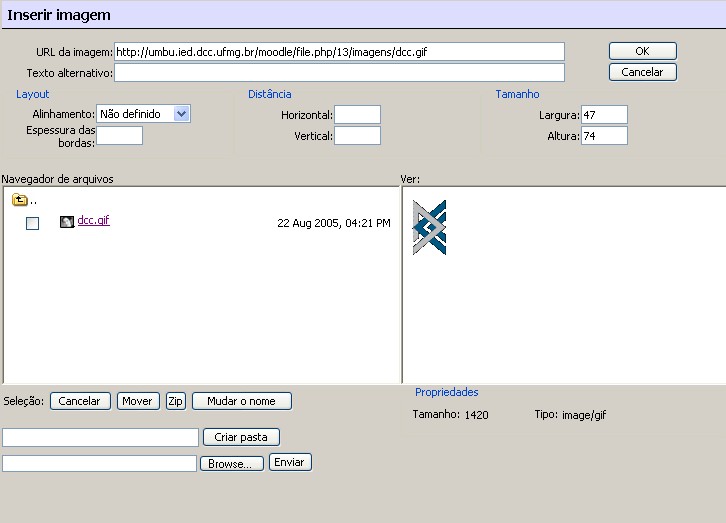Click the Texto alternativo input field
Screen dimensions: 726x523
339,73
